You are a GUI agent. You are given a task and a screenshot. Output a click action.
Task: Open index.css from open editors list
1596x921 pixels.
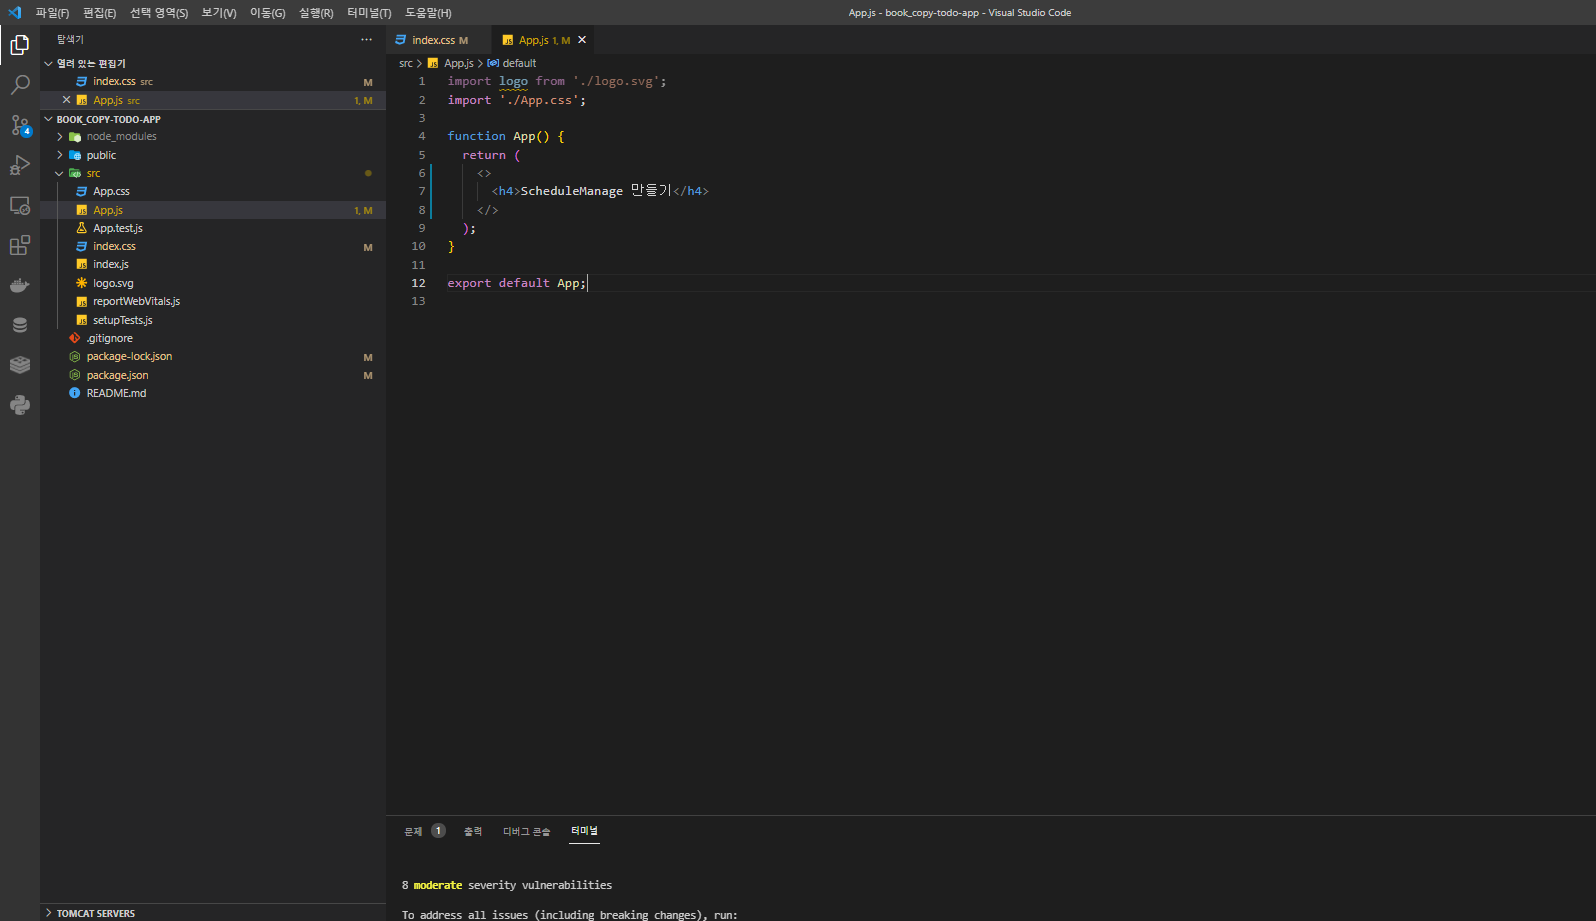(213, 81)
